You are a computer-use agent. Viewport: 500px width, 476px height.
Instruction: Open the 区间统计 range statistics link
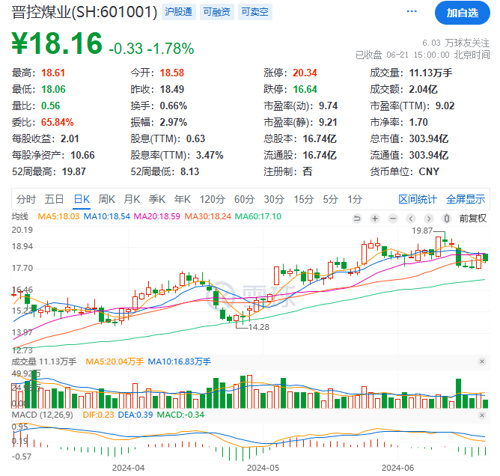tap(417, 199)
